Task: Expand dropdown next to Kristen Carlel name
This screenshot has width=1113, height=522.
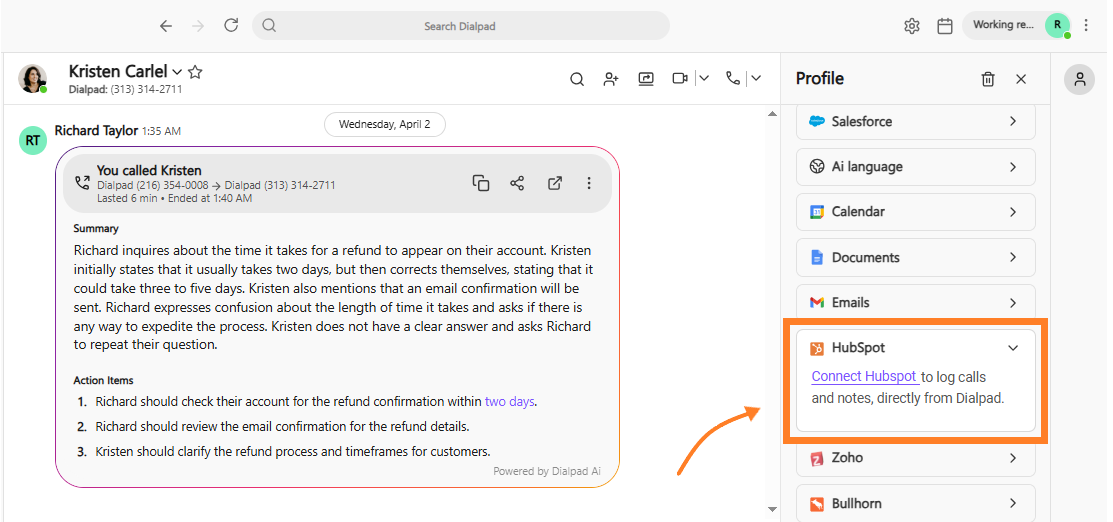Action: (x=177, y=72)
